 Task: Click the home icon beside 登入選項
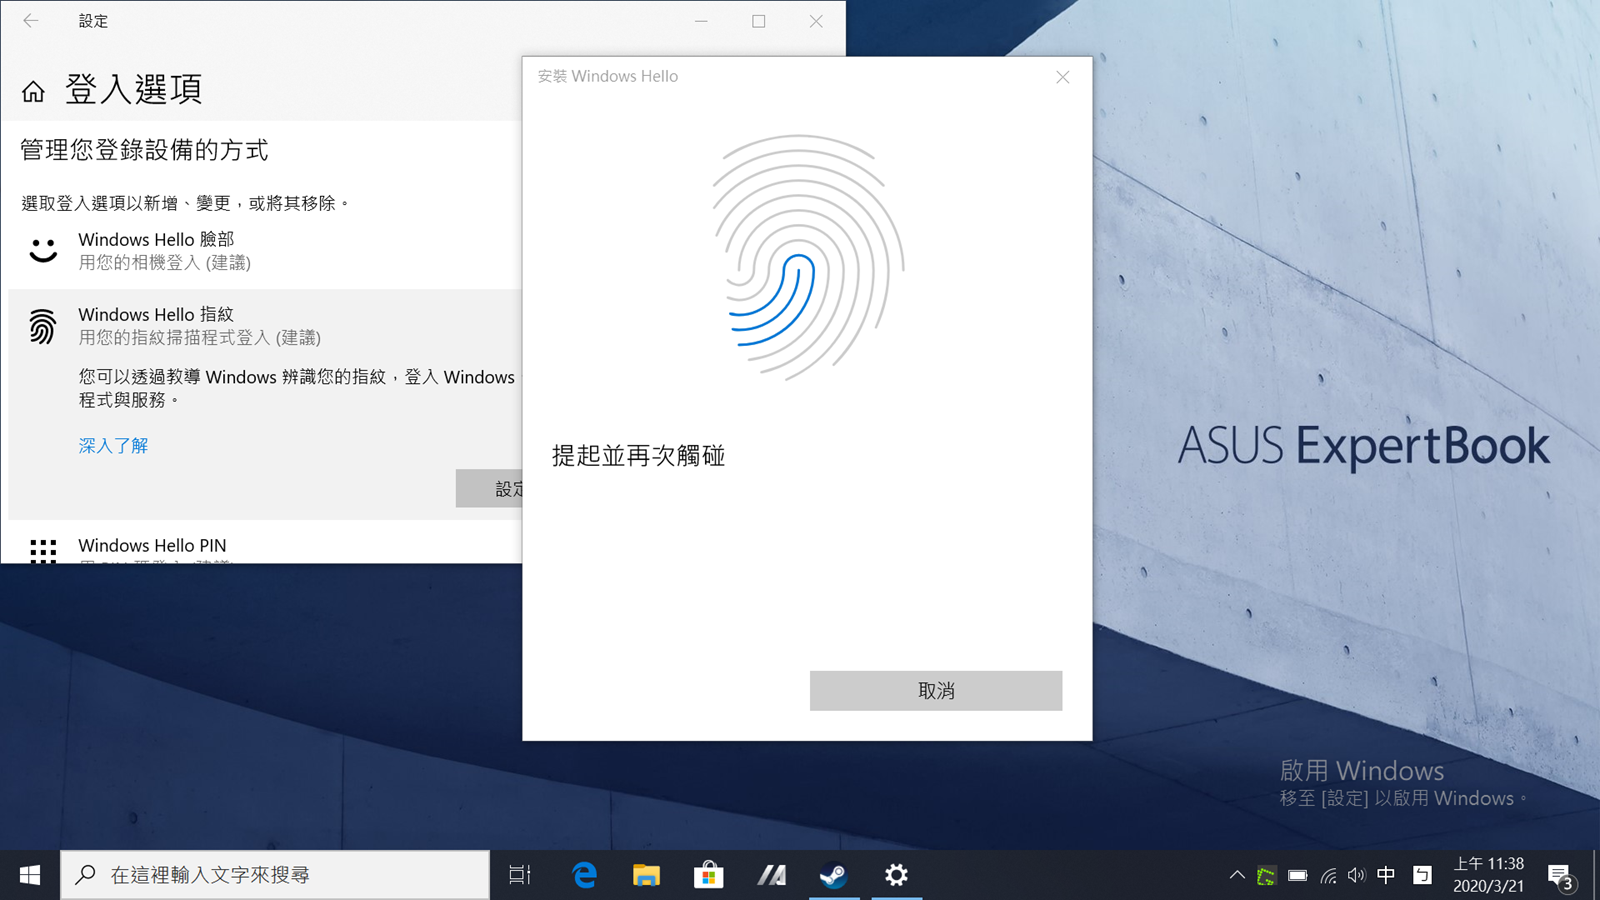[x=33, y=89]
